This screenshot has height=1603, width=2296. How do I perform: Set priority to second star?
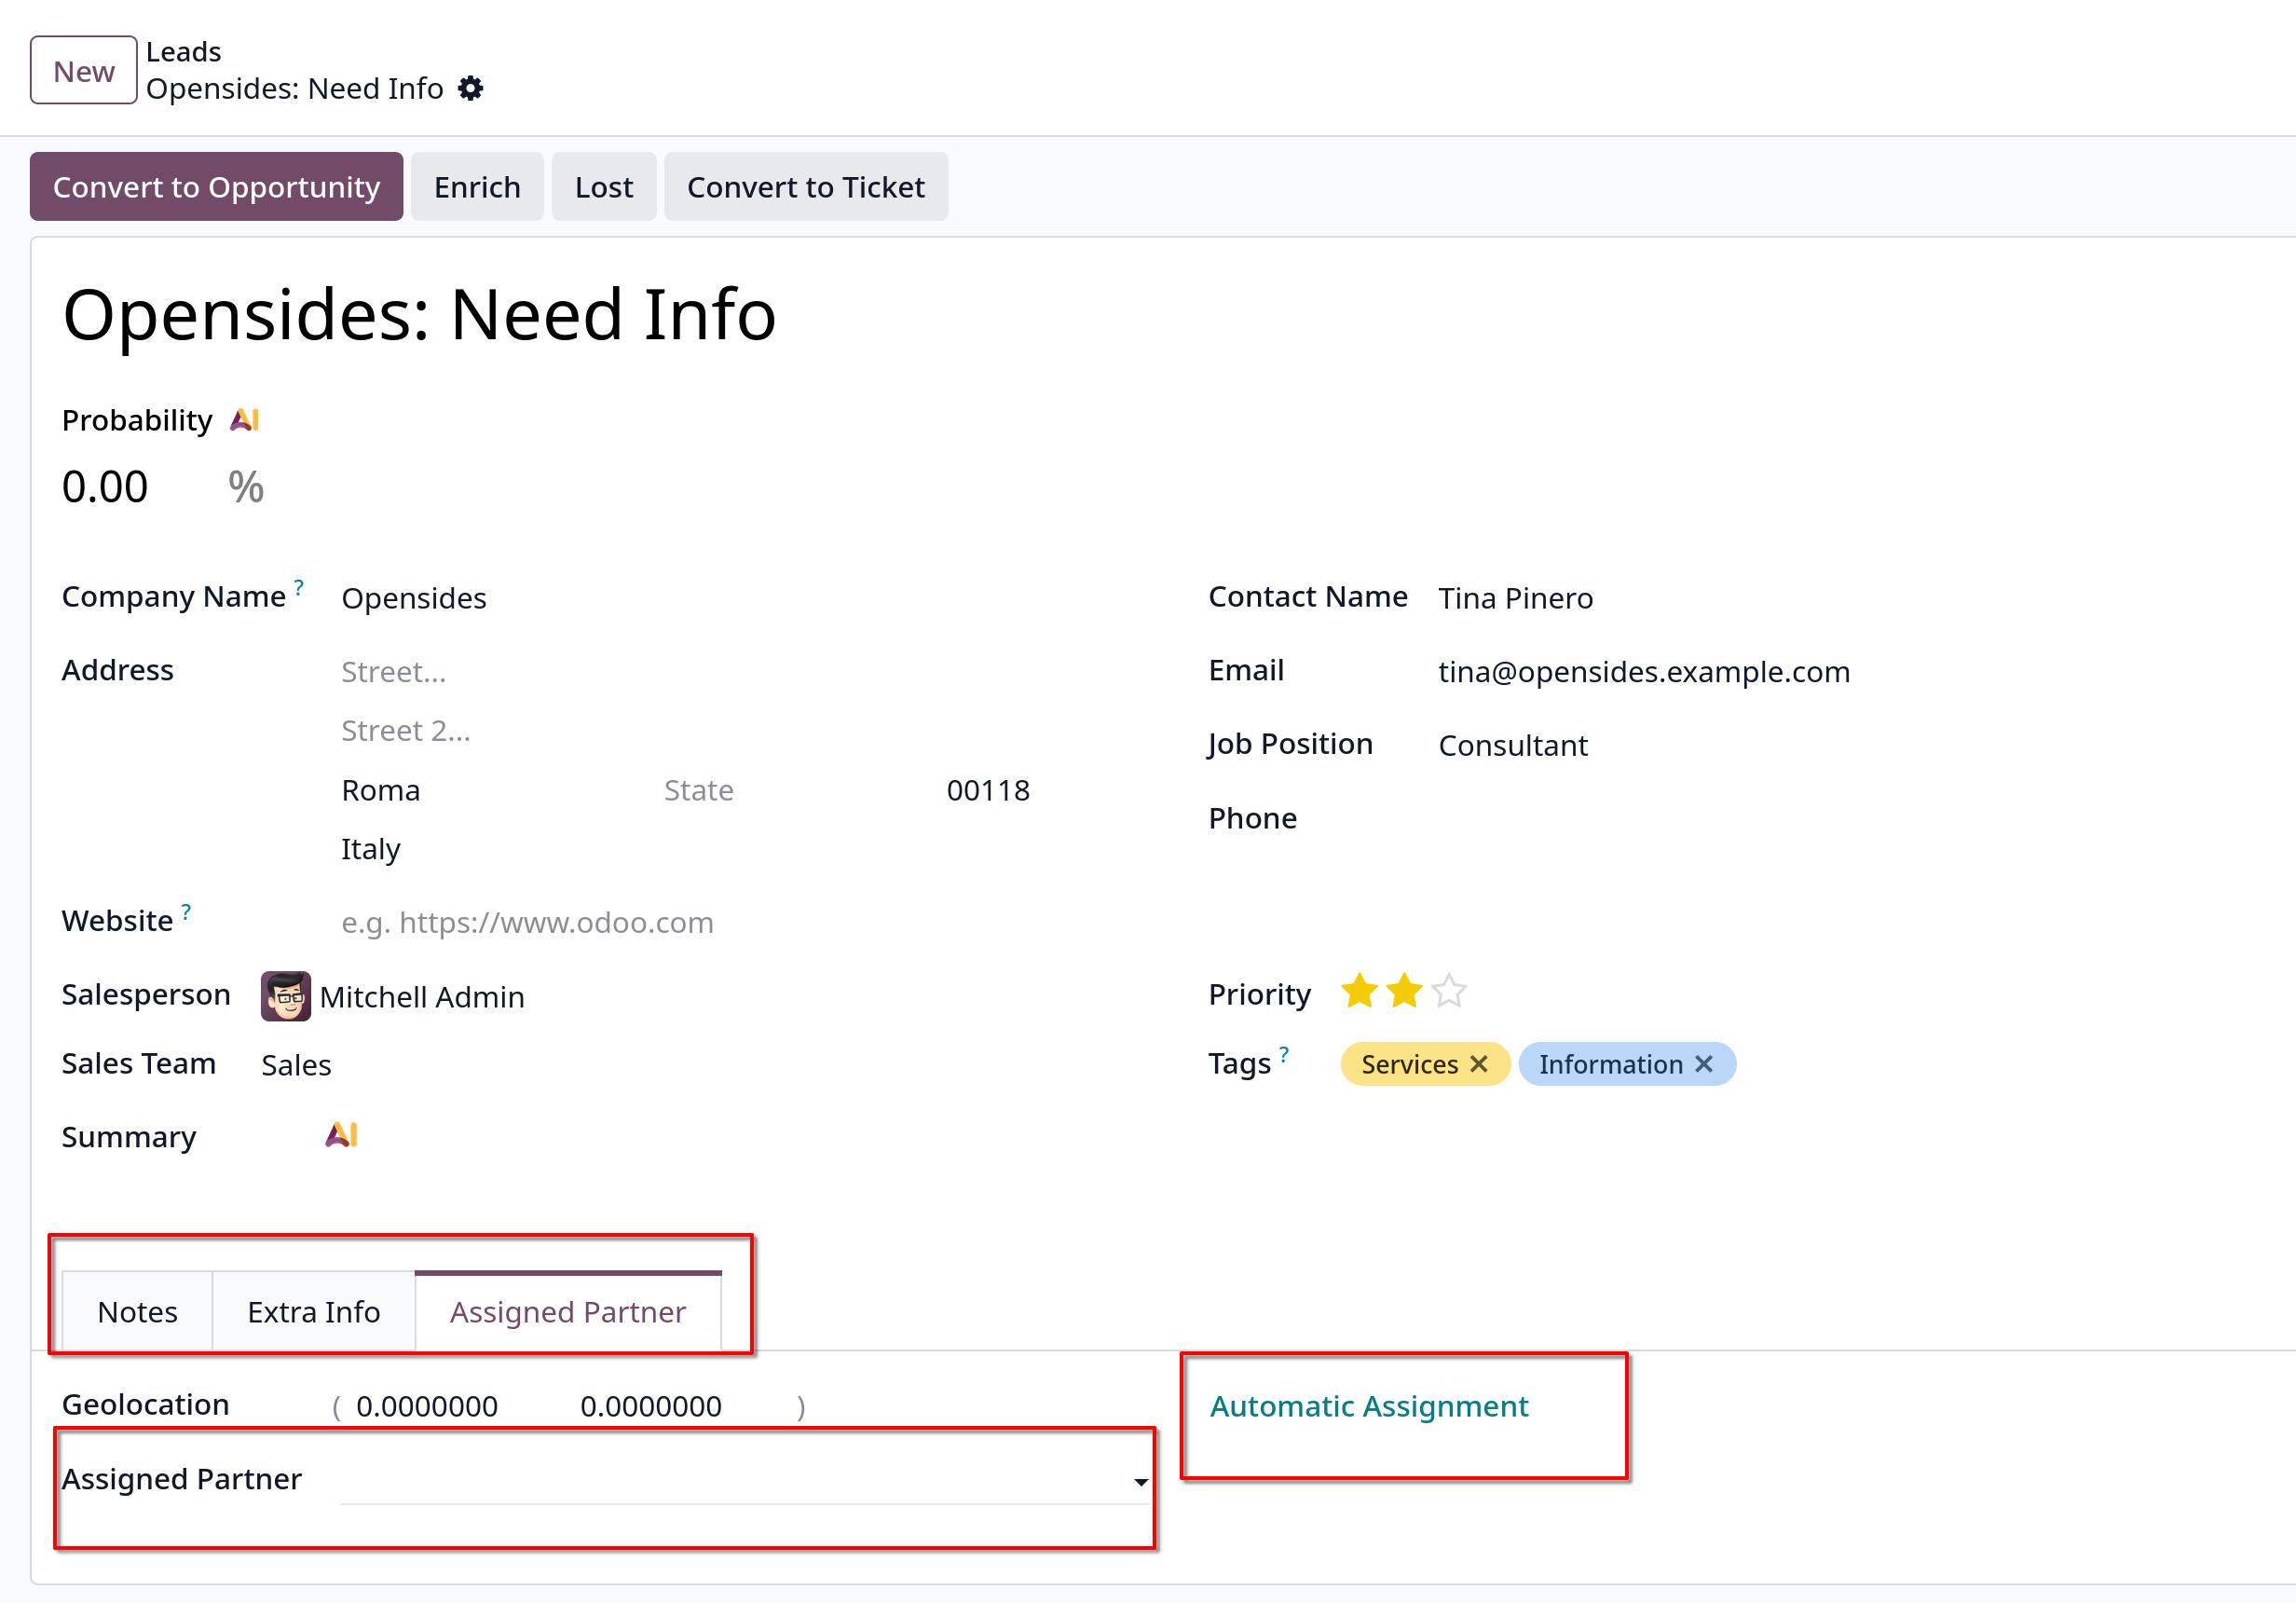point(1405,991)
